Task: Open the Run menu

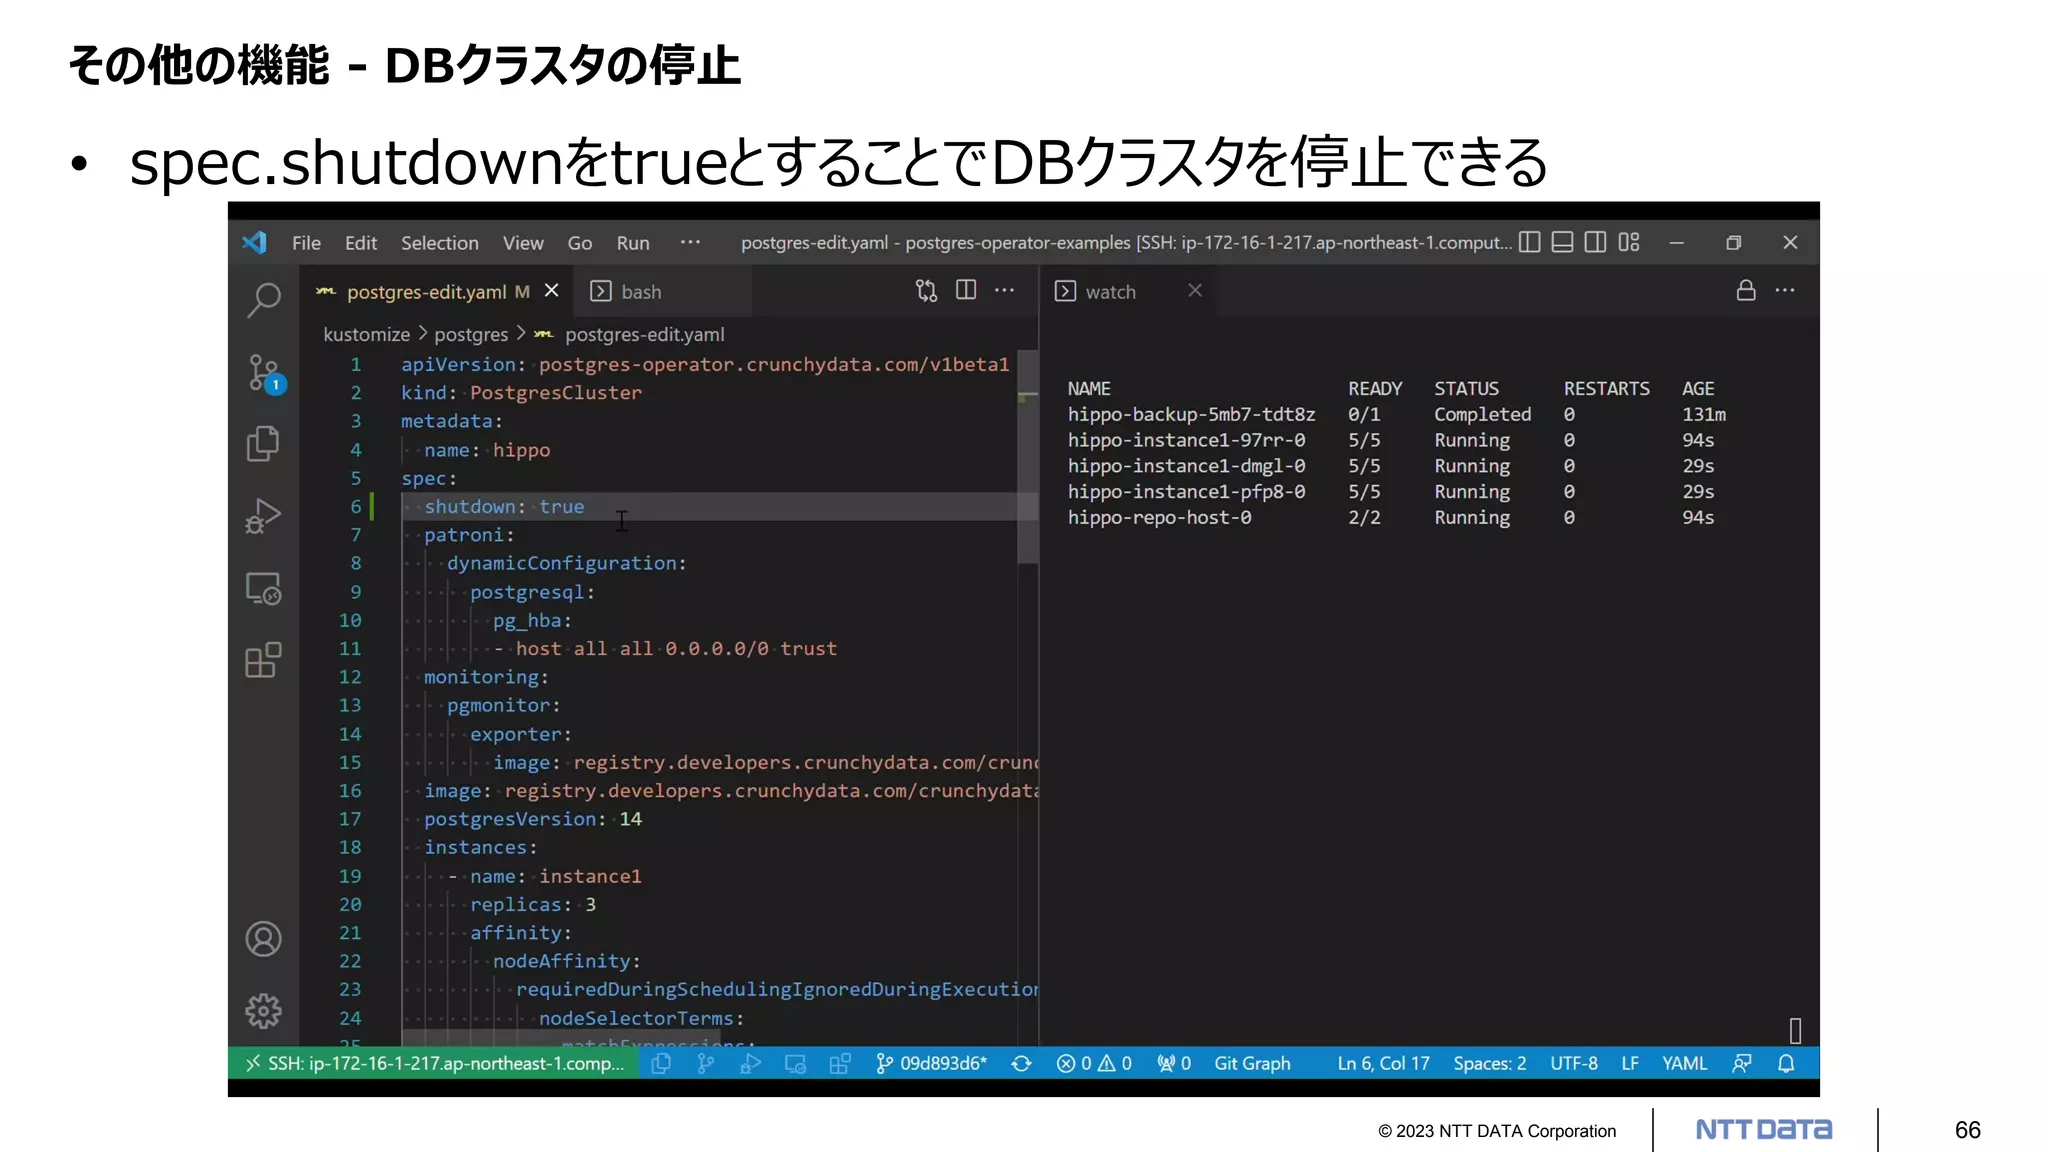Action: point(633,243)
